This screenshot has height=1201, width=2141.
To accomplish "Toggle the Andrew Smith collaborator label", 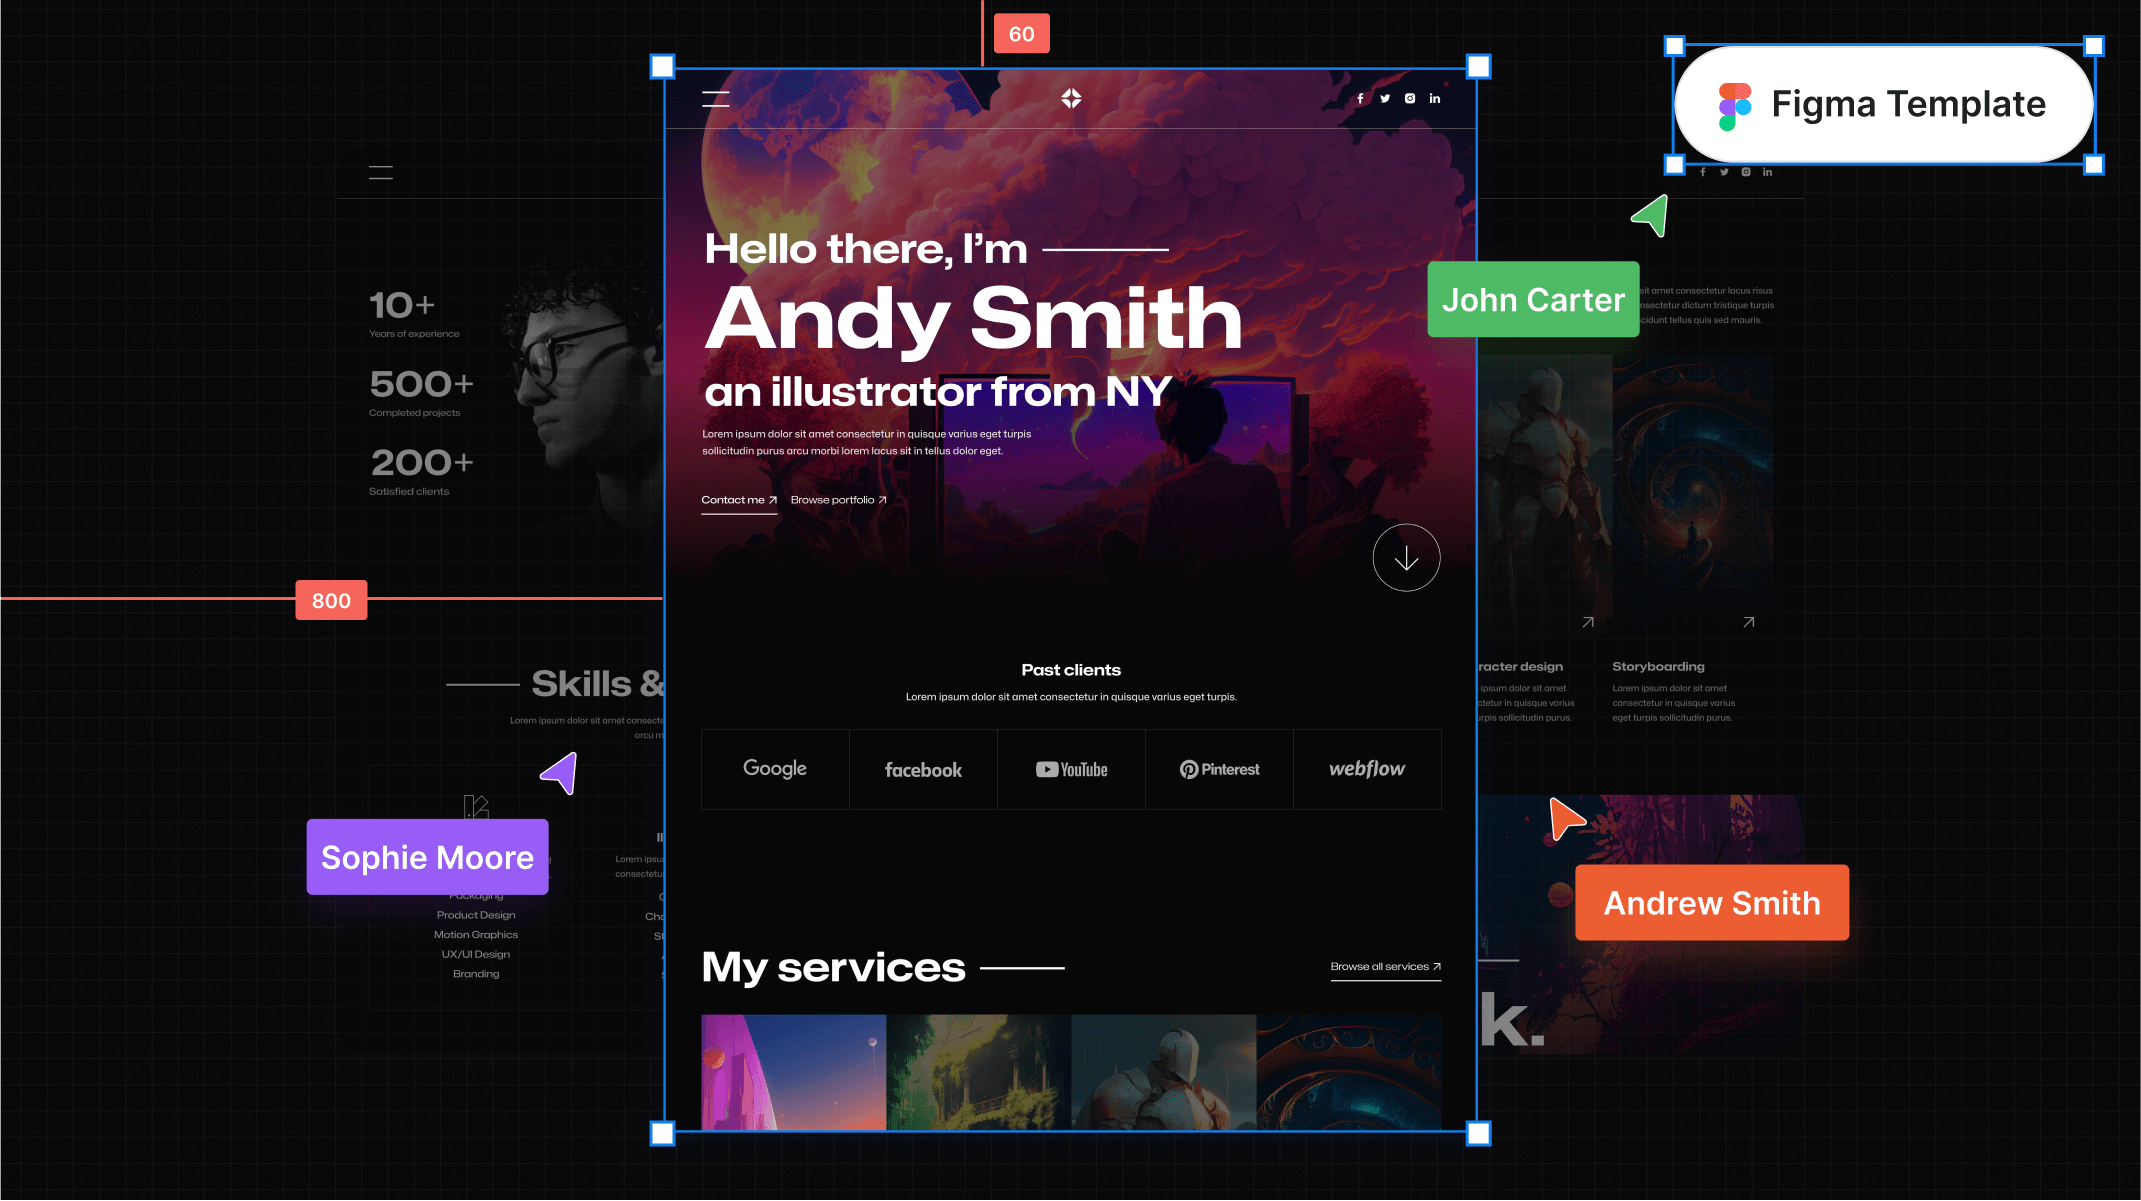I will click(x=1710, y=901).
